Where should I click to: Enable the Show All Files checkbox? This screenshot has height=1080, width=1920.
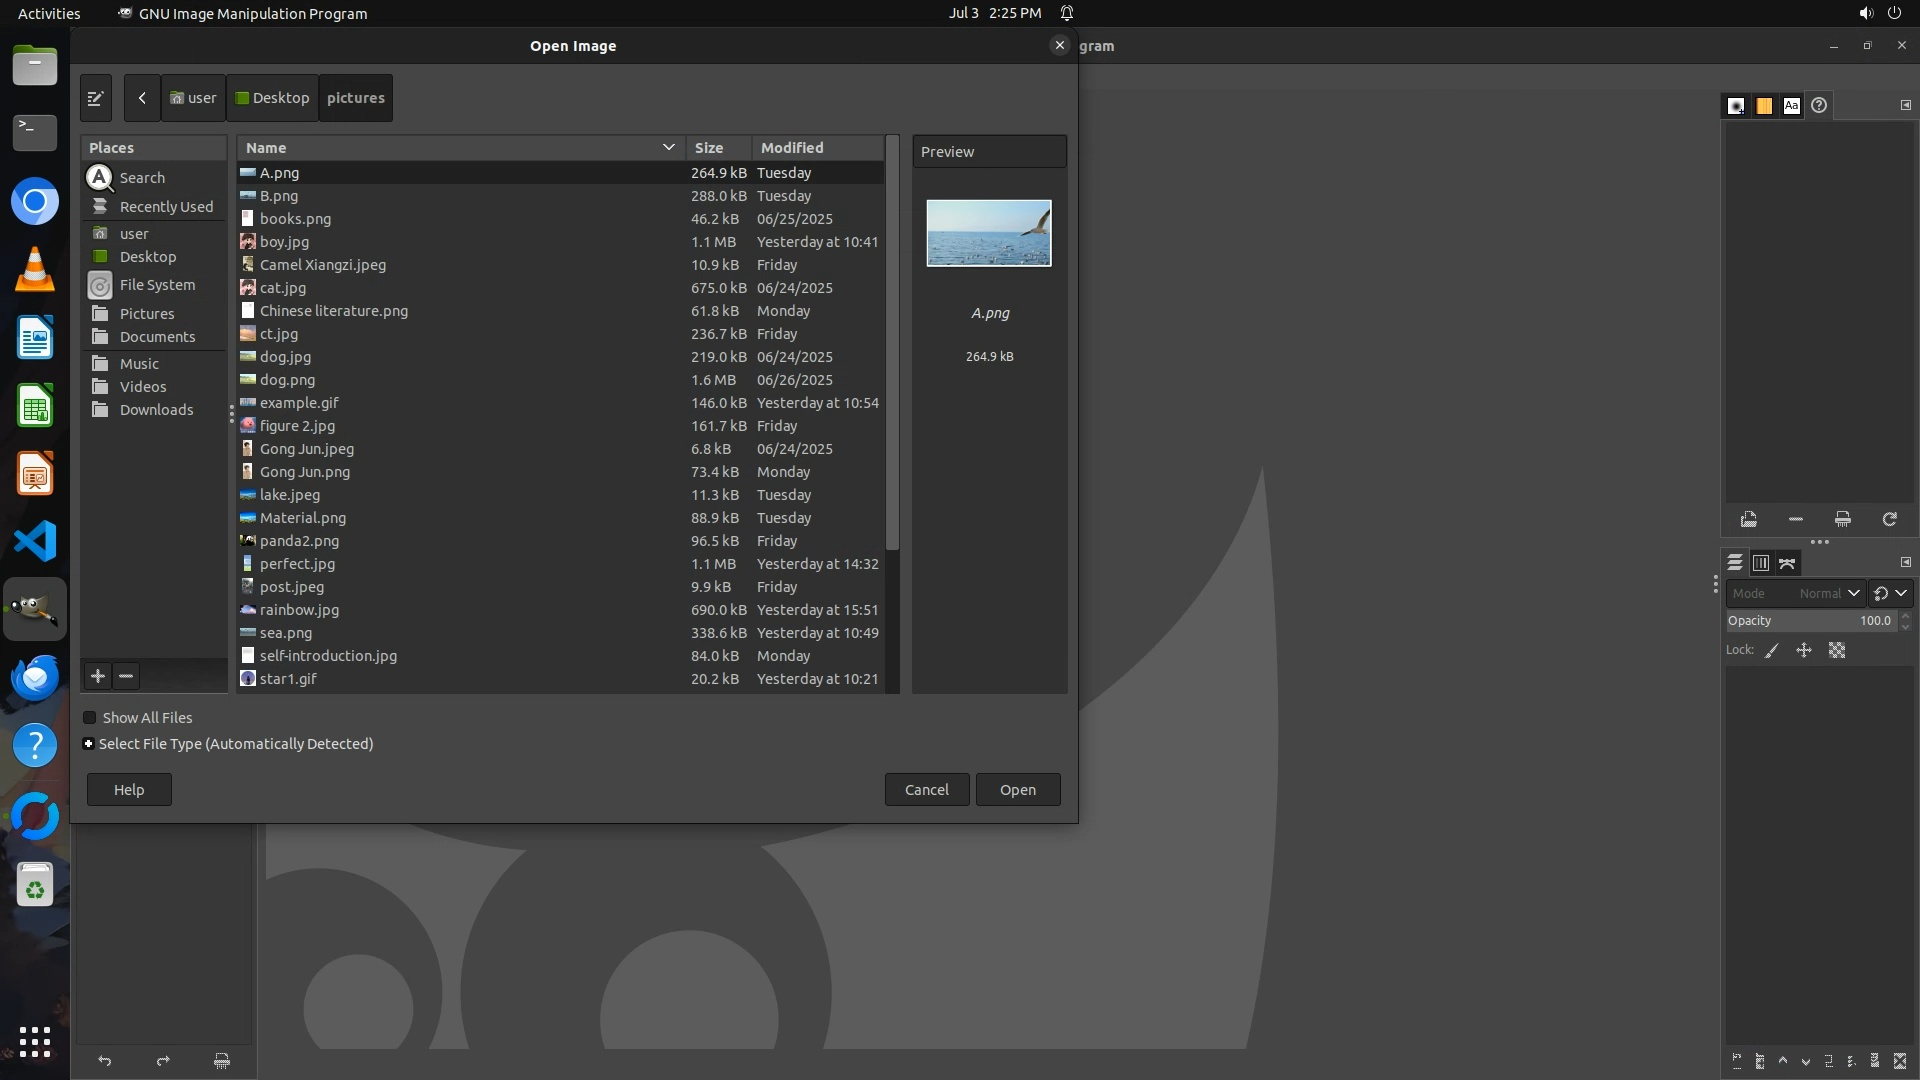click(90, 718)
